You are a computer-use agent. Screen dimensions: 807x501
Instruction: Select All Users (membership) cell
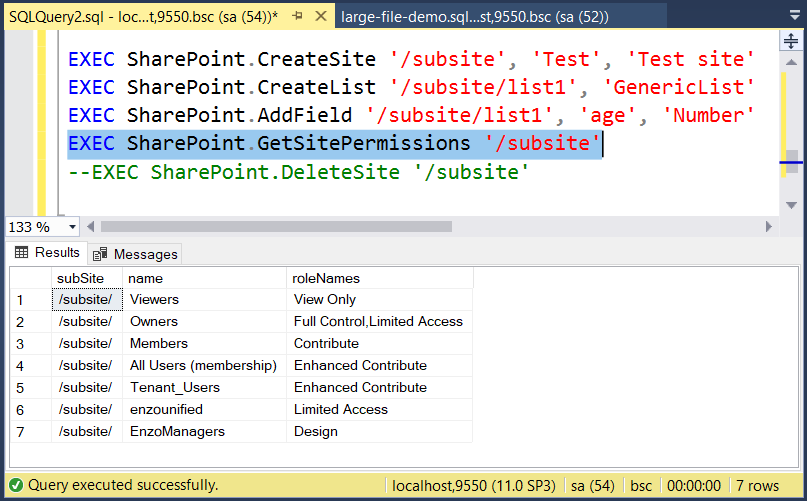(204, 366)
